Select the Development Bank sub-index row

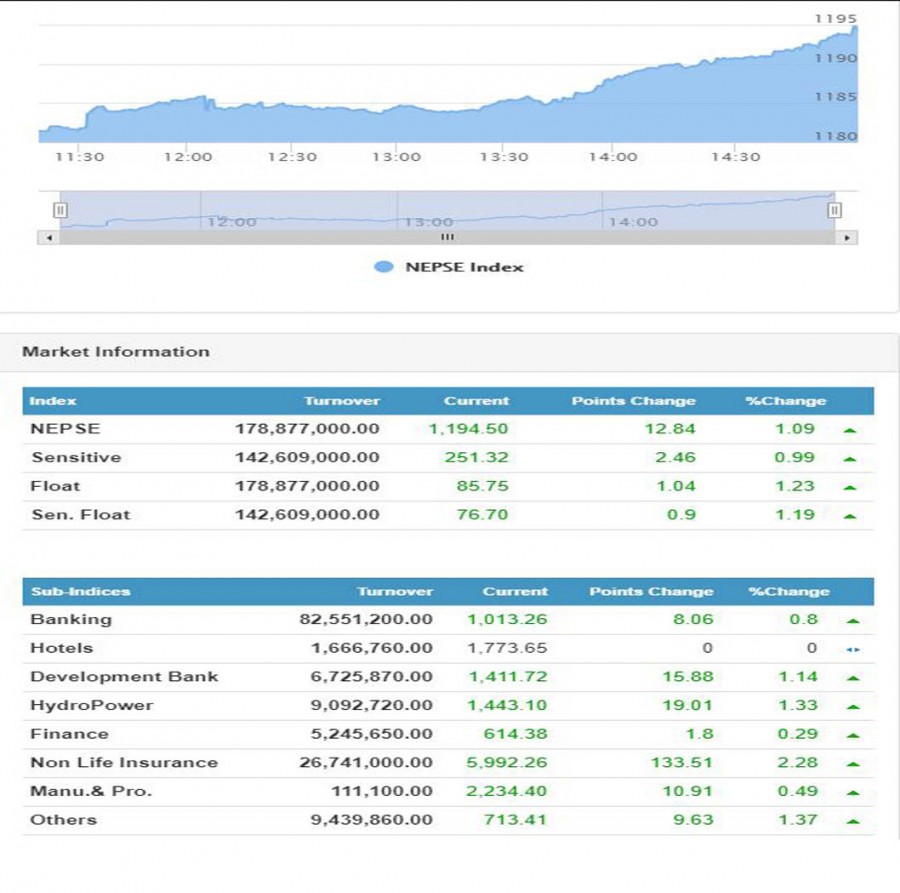pyautogui.click(x=124, y=677)
